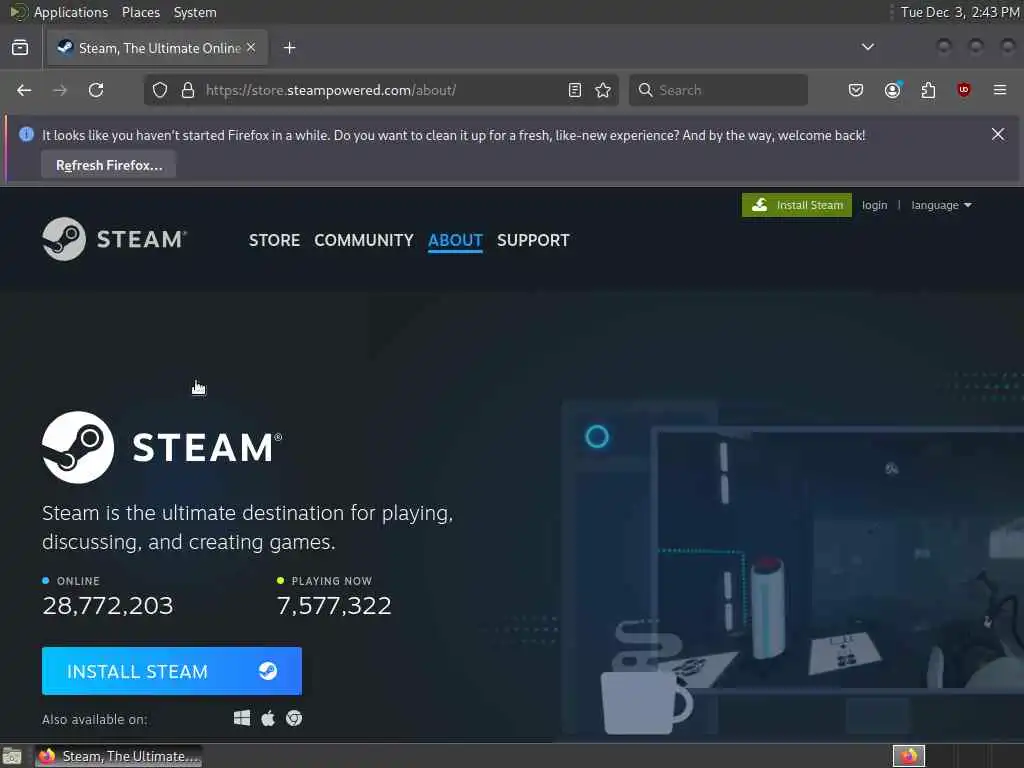Click the uBlock Origin extension icon
This screenshot has height=768, width=1024.
coord(963,89)
